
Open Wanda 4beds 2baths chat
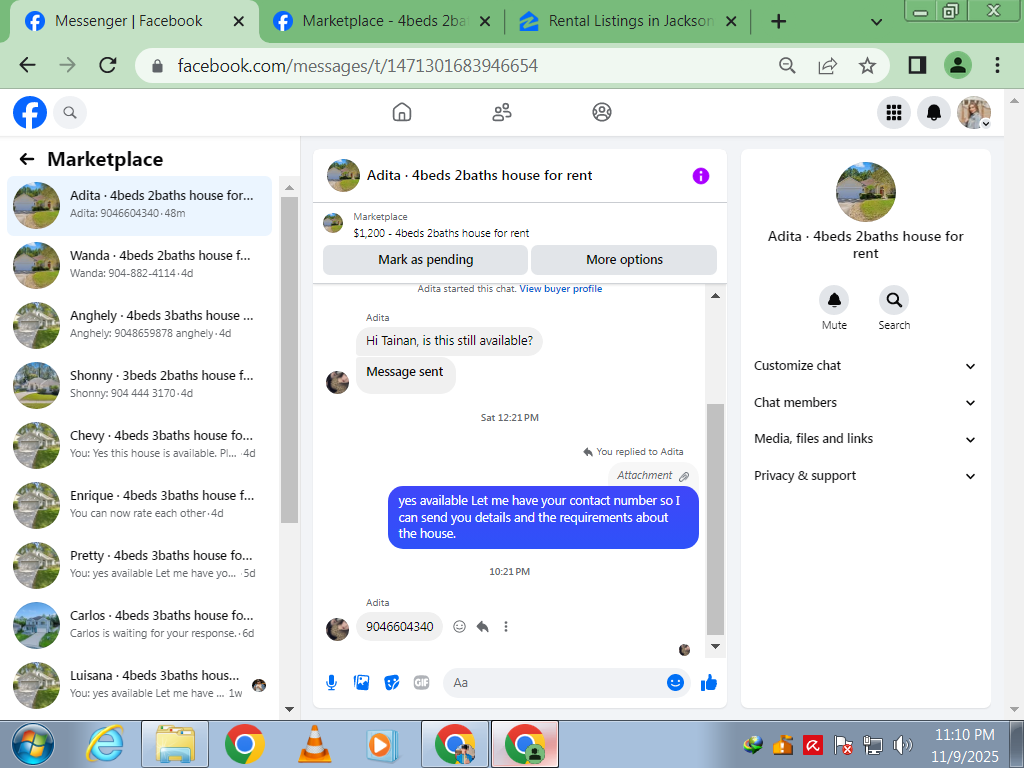(x=140, y=265)
